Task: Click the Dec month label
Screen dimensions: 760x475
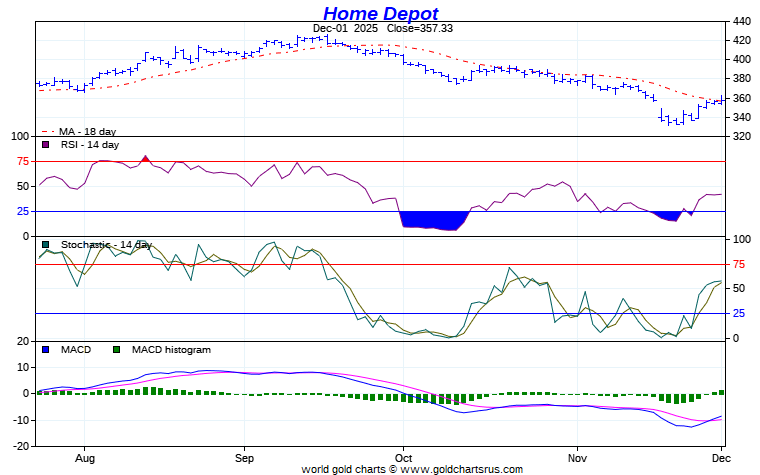Action: click(721, 458)
